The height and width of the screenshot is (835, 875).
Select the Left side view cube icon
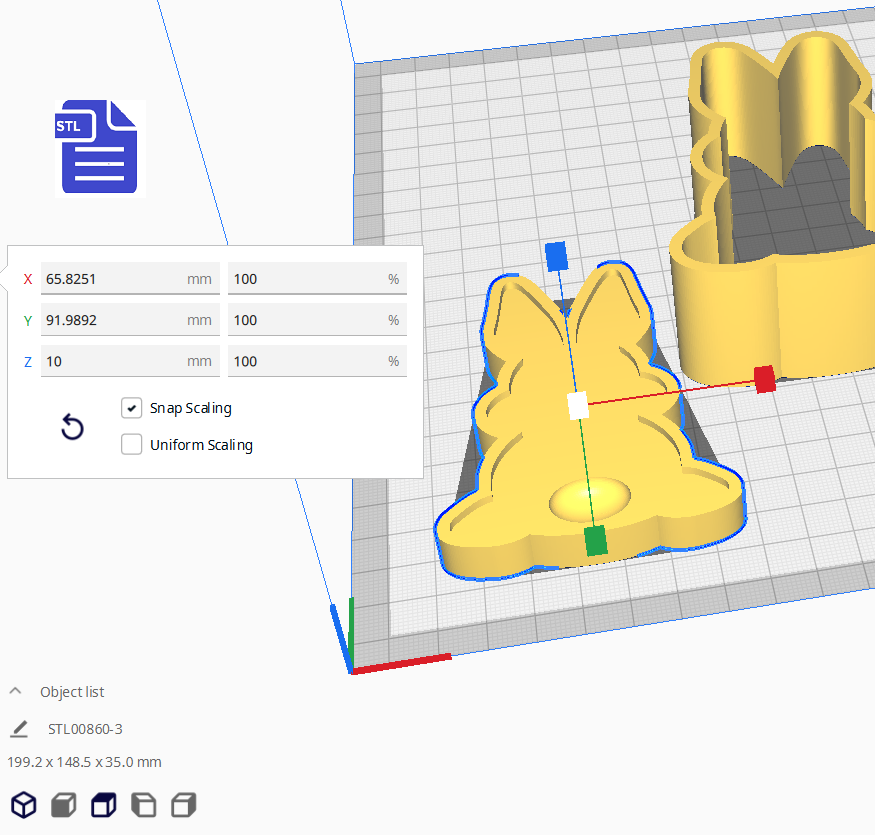pos(143,804)
